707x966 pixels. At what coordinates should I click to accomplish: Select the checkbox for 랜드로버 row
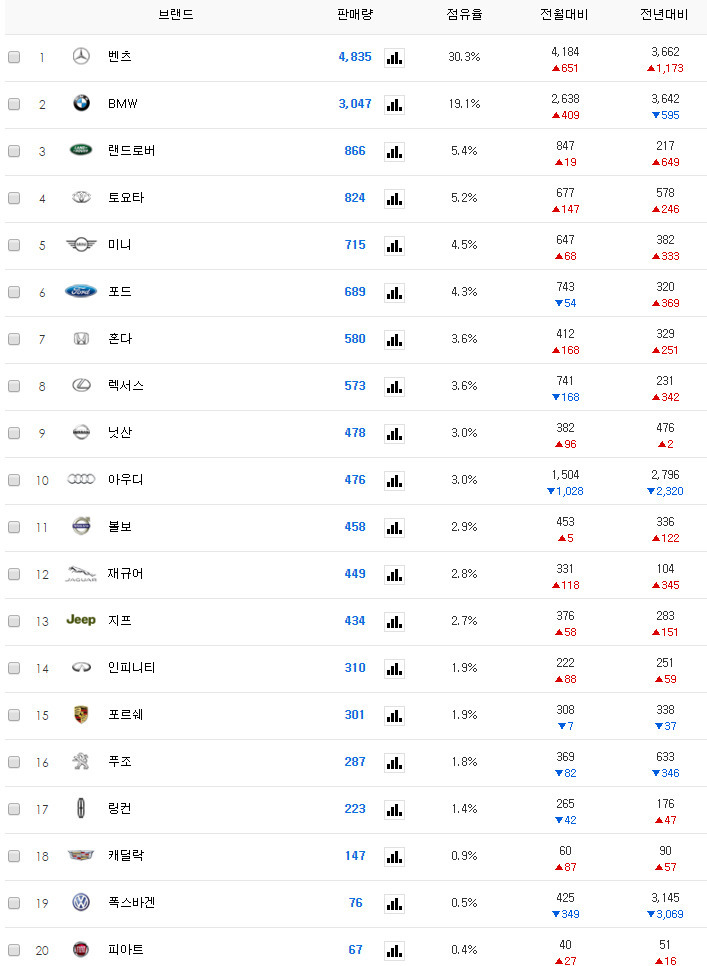point(14,151)
